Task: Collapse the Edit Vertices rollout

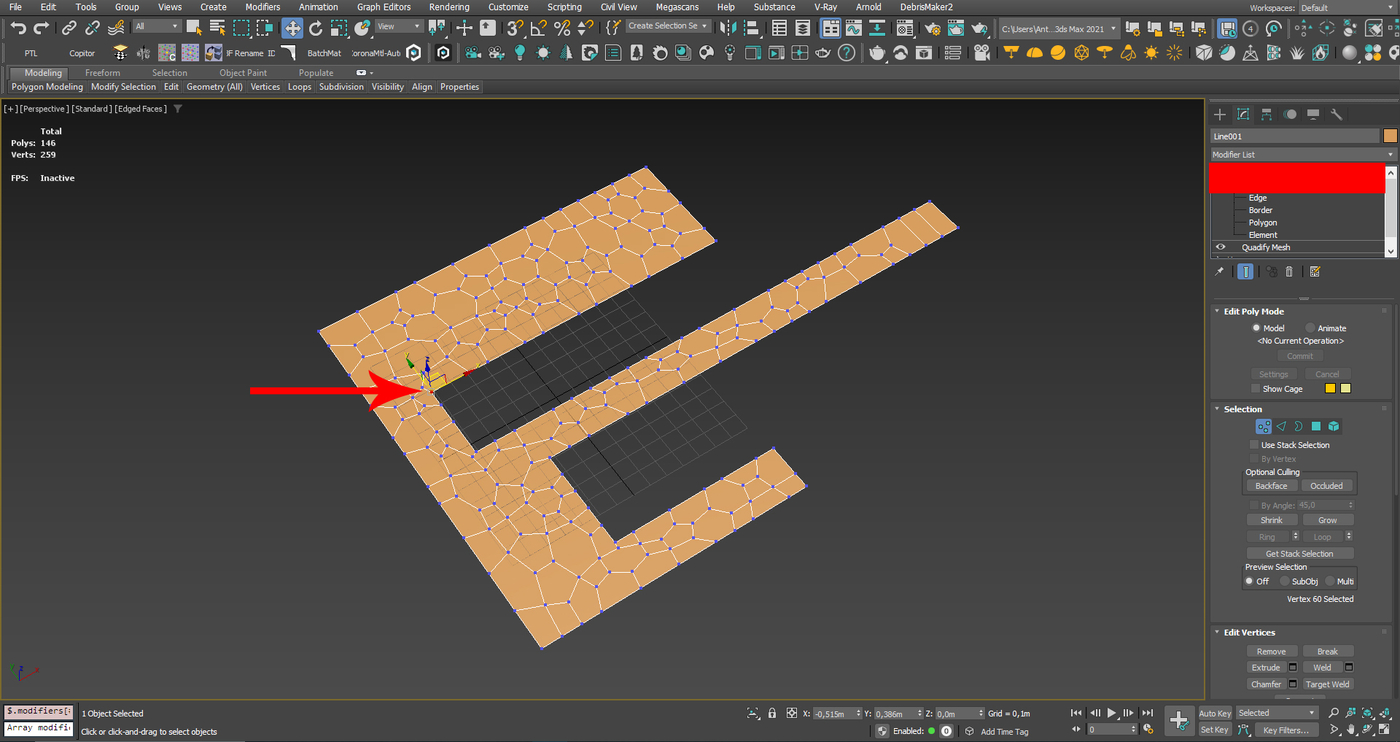Action: click(x=1249, y=632)
